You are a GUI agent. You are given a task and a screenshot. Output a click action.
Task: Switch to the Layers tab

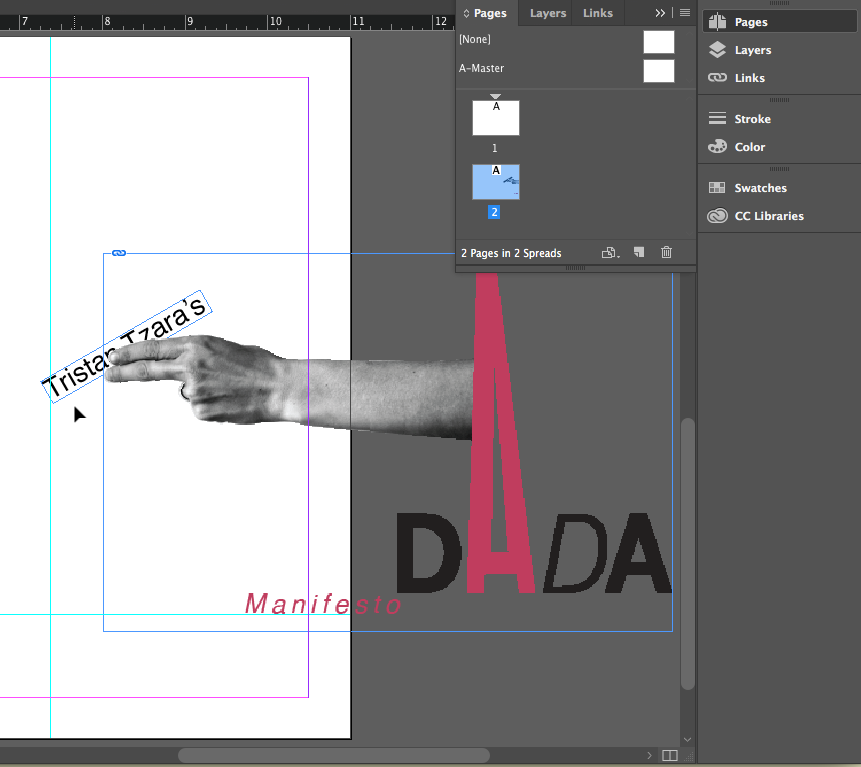click(547, 13)
